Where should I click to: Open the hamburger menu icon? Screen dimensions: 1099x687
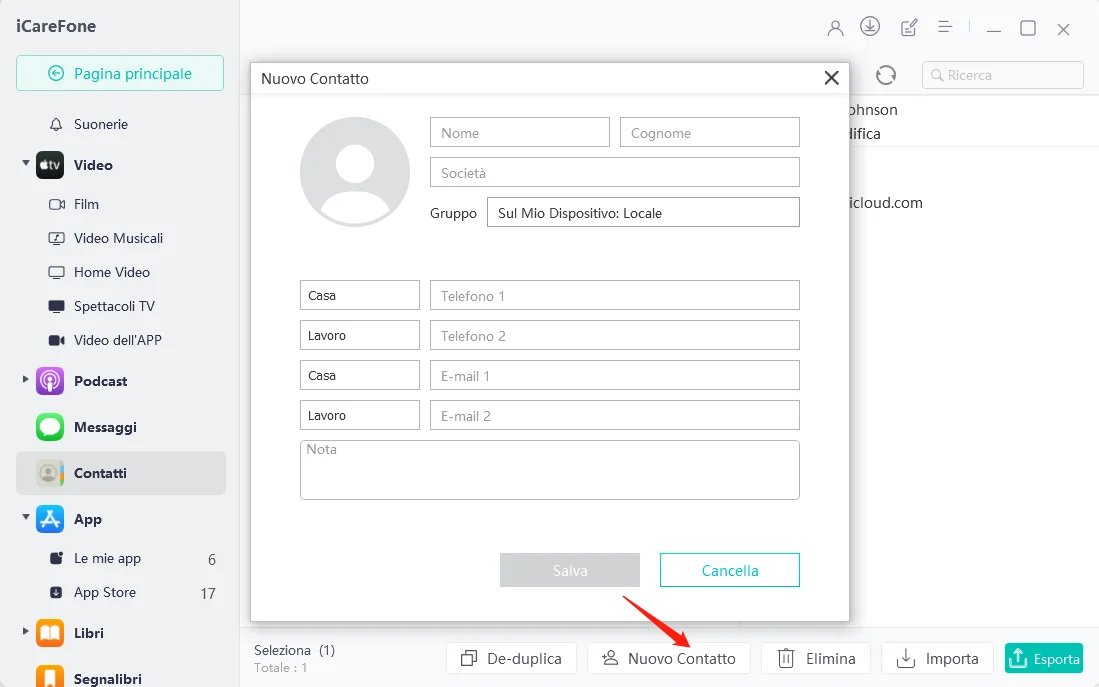pos(945,28)
